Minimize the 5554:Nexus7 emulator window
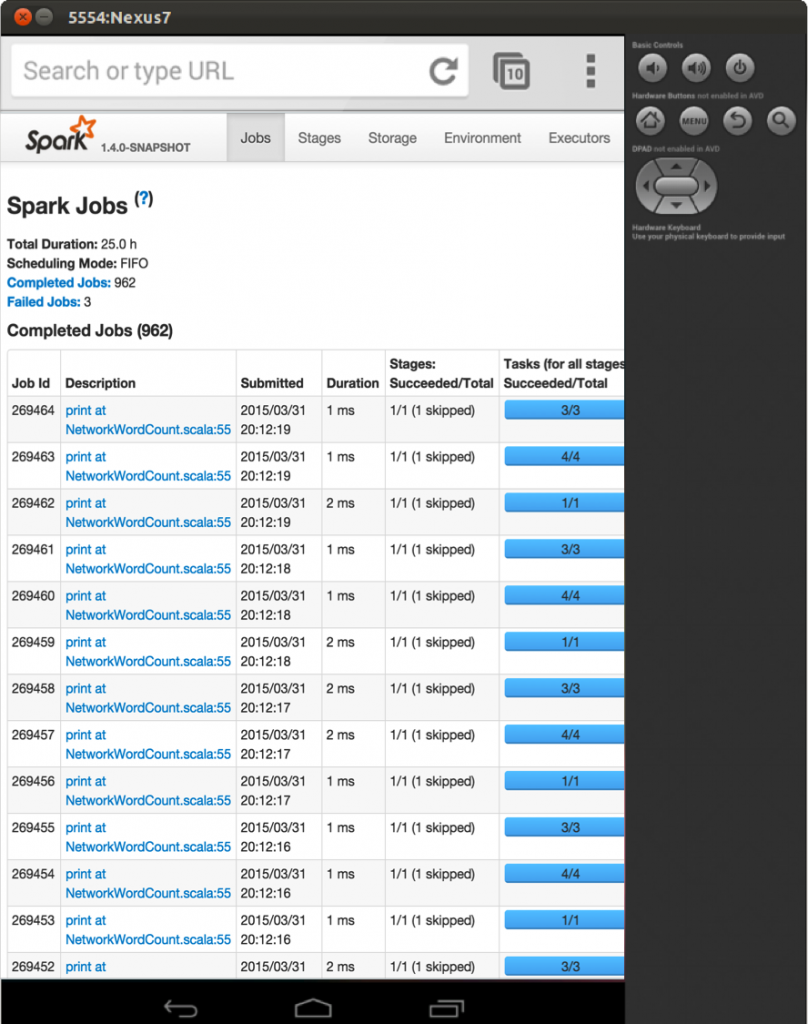Viewport: 808px width, 1024px height. [44, 17]
